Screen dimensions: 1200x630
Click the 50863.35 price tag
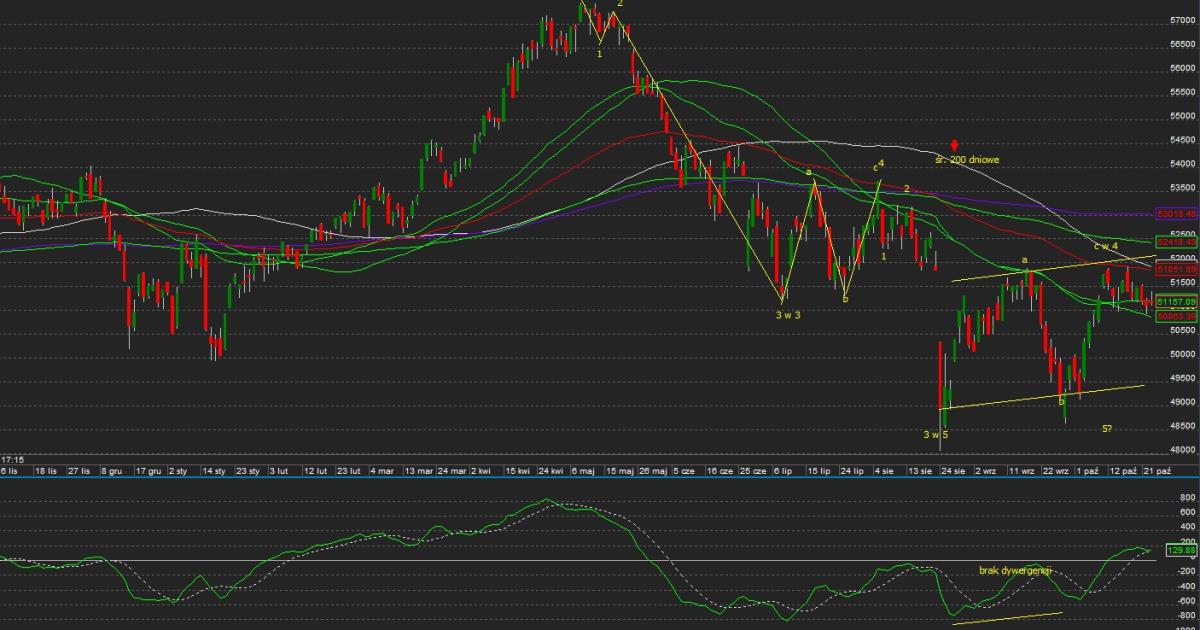click(x=1176, y=316)
